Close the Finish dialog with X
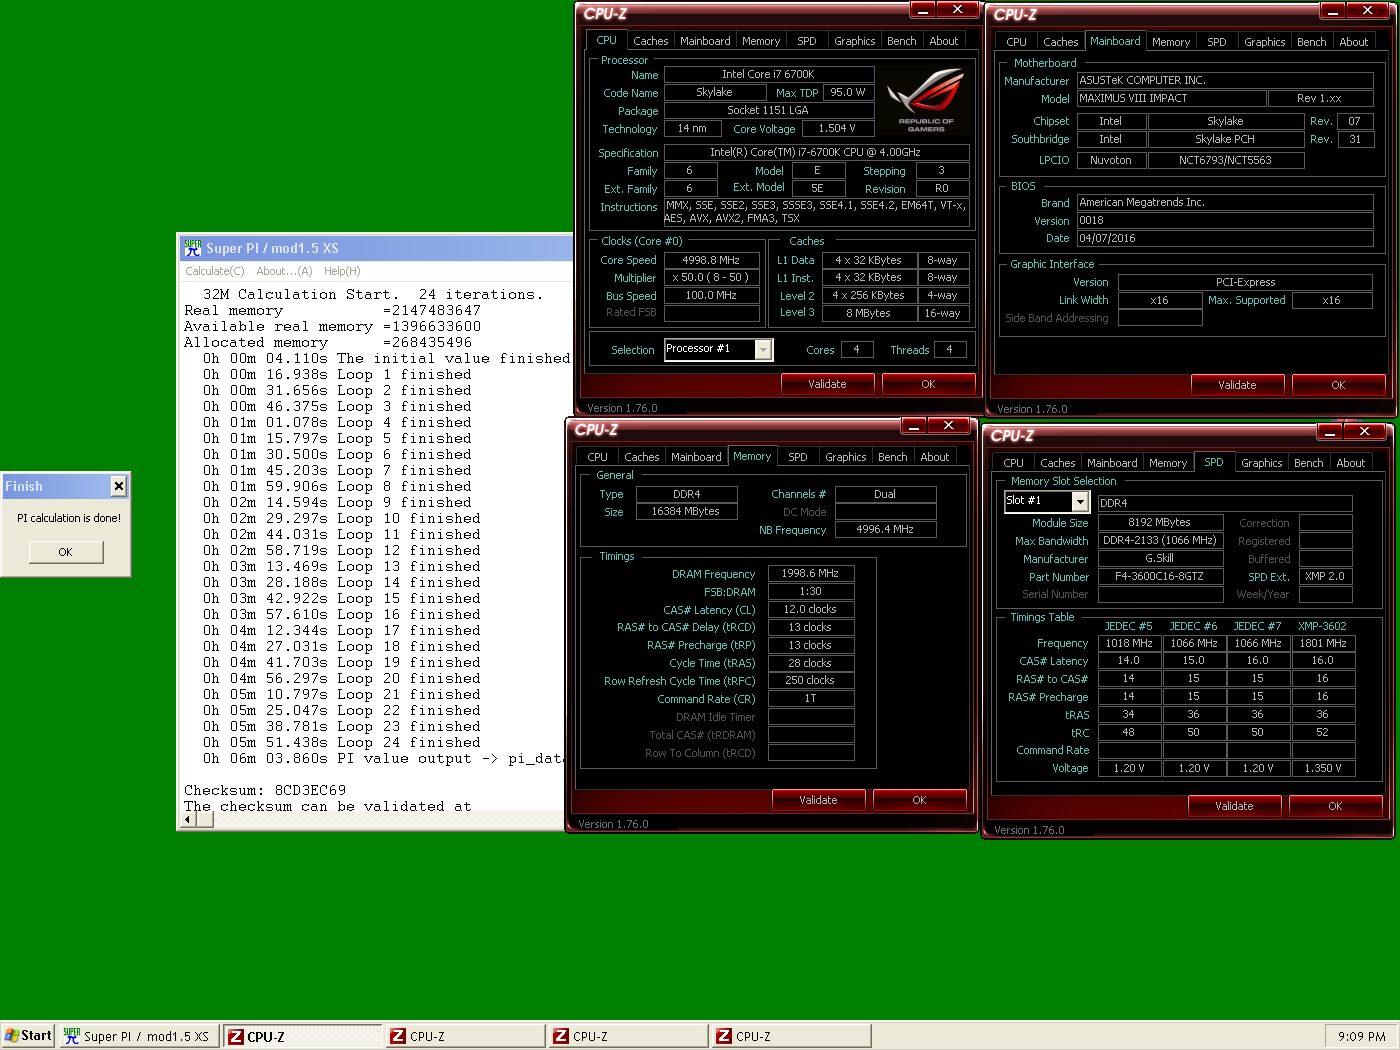This screenshot has width=1400, height=1050. point(119,486)
